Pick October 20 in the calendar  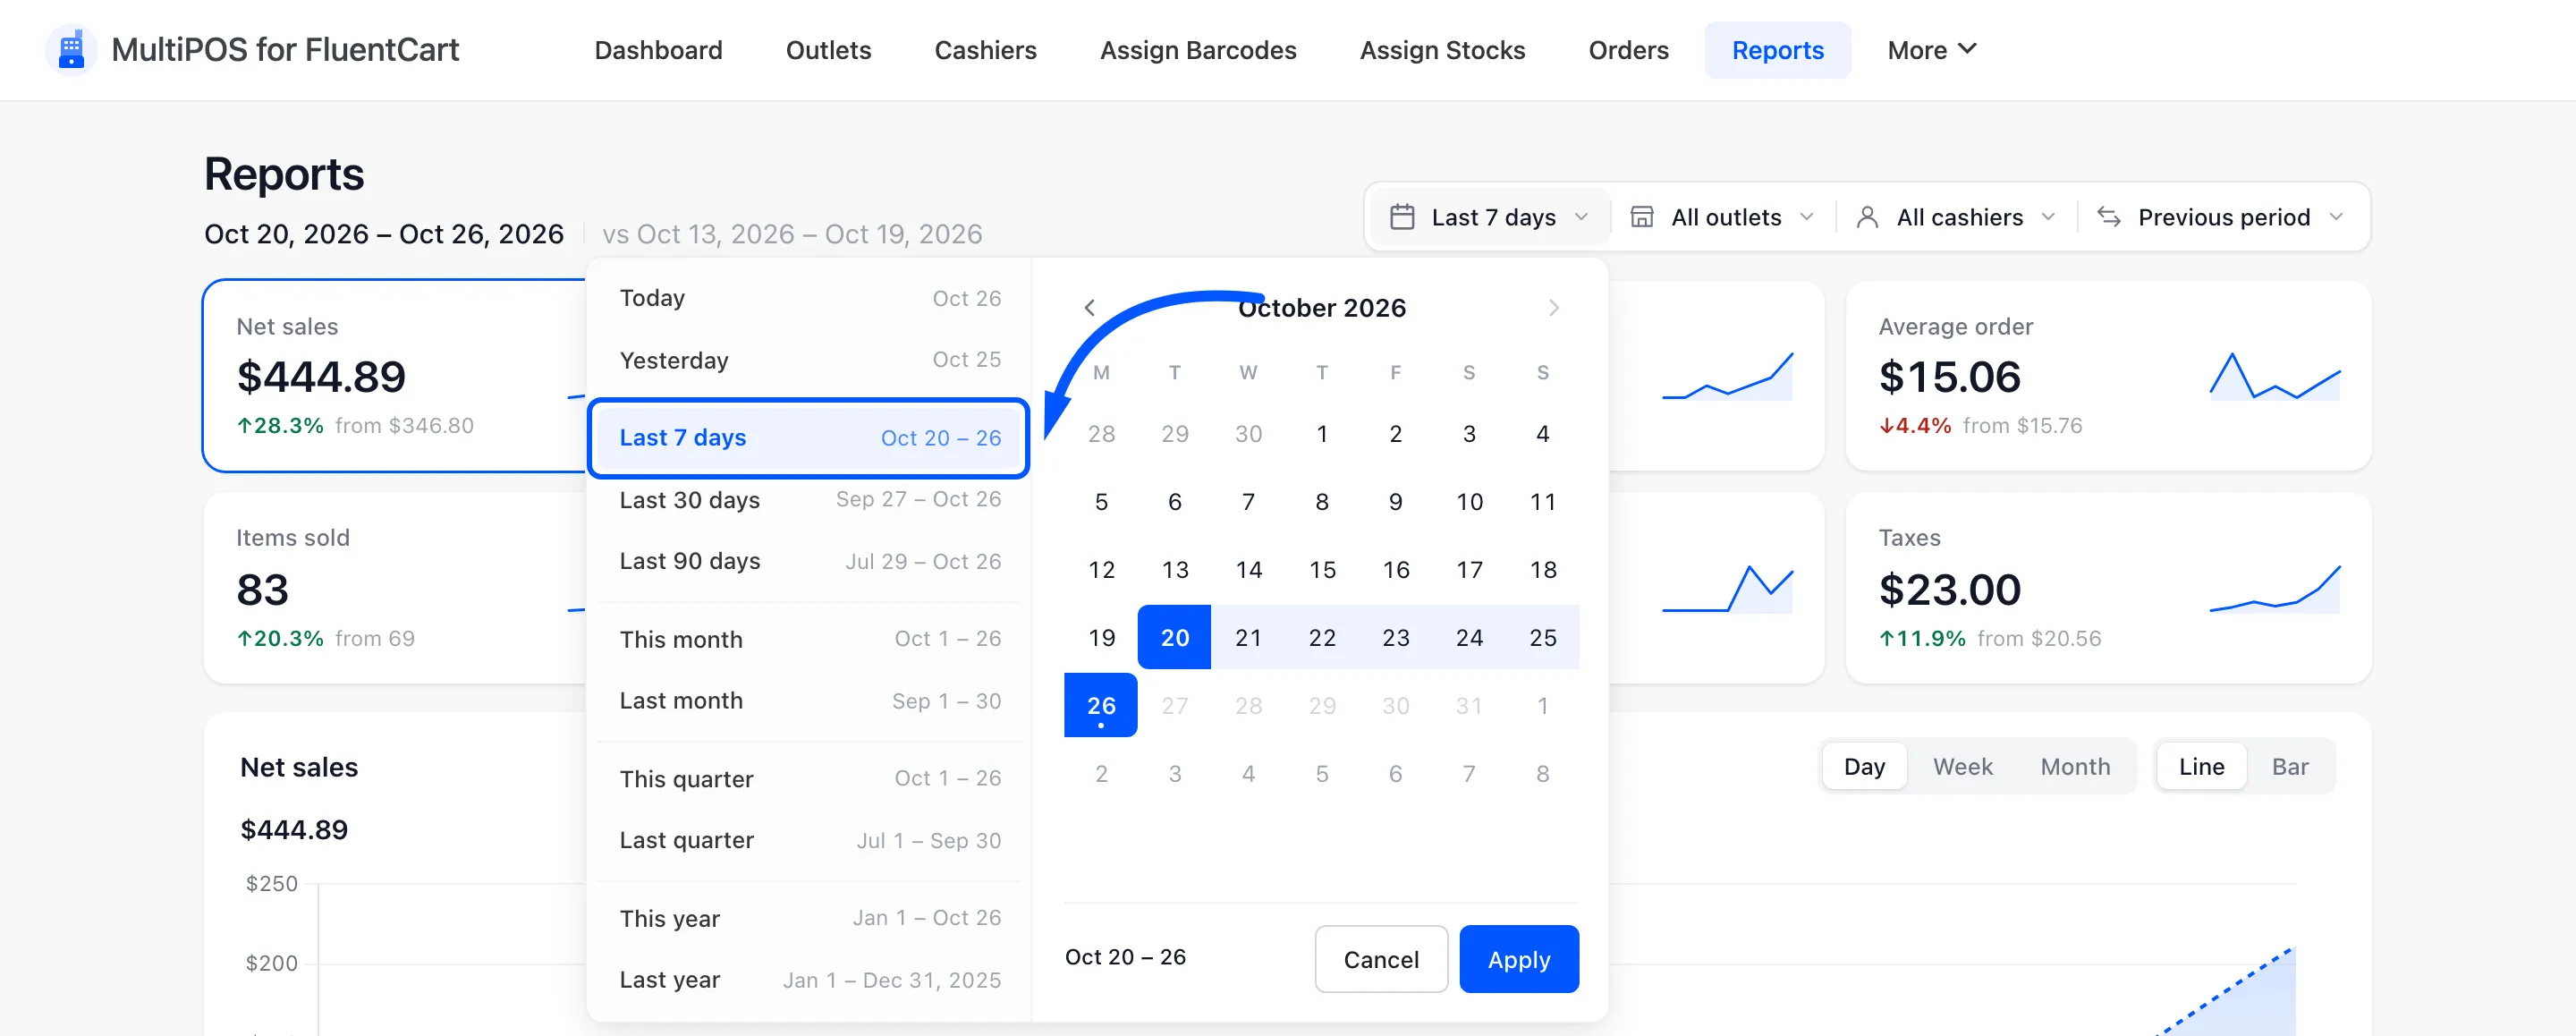(1174, 637)
